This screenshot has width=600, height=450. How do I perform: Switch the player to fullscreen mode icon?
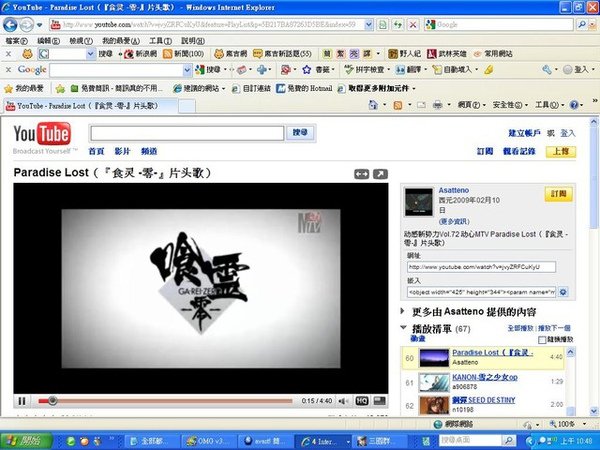click(380, 401)
